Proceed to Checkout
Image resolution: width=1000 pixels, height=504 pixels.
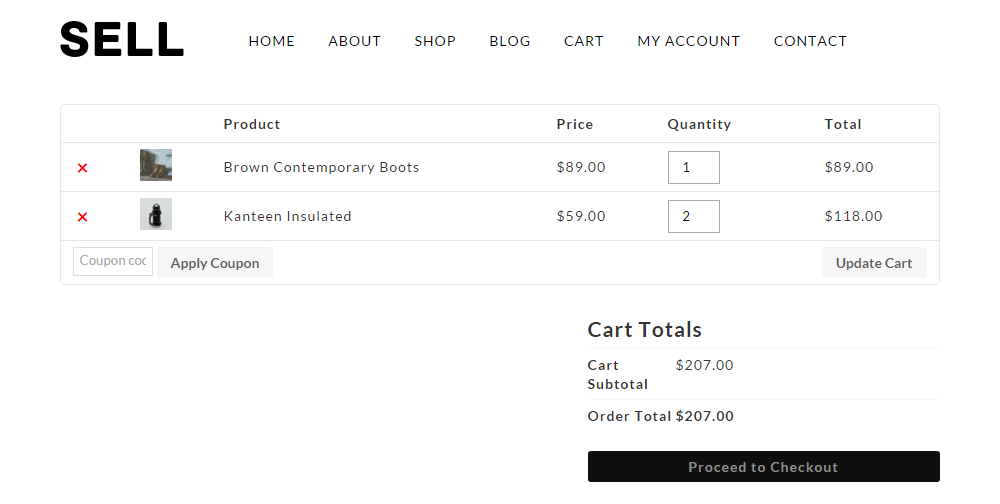pos(763,467)
